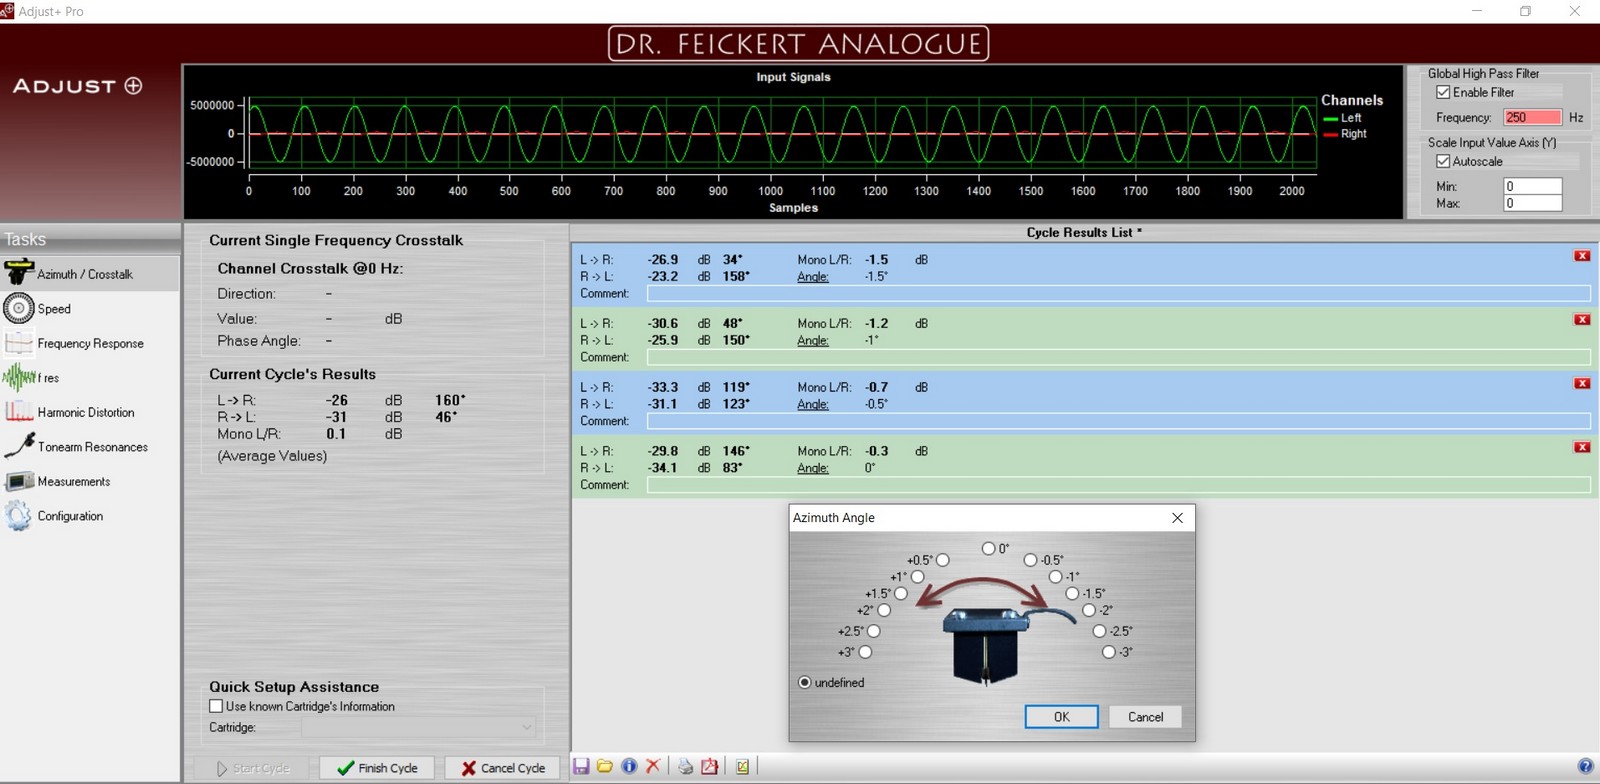This screenshot has width=1600, height=784.
Task: Choose the 0° azimuth angle option
Action: tap(988, 548)
